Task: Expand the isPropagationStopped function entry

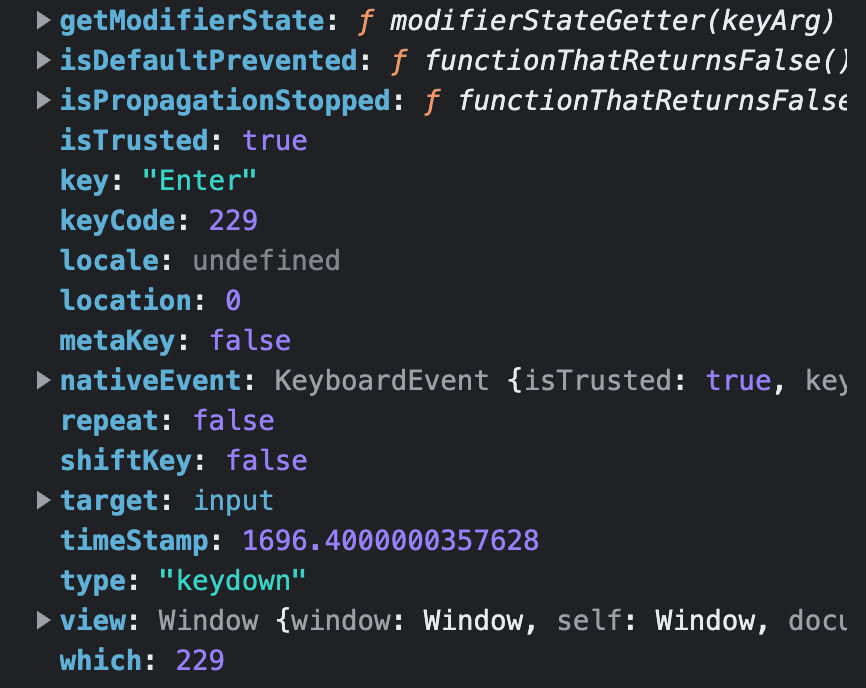Action: click(x=43, y=100)
